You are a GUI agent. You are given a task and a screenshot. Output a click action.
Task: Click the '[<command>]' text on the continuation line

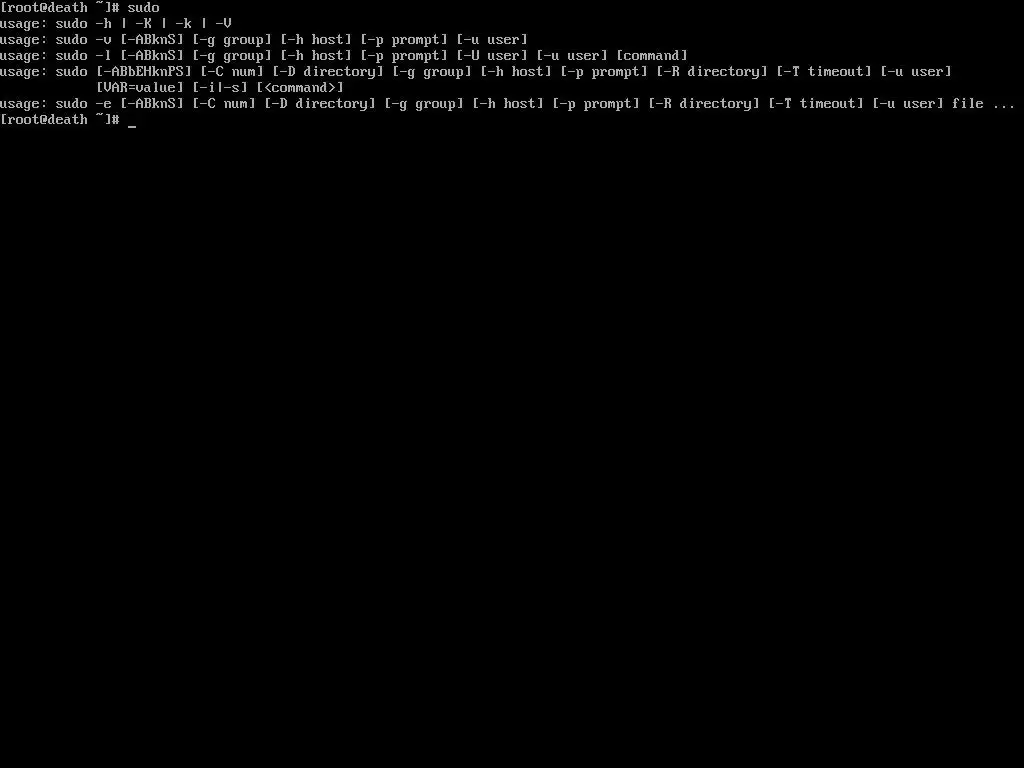(x=300, y=88)
